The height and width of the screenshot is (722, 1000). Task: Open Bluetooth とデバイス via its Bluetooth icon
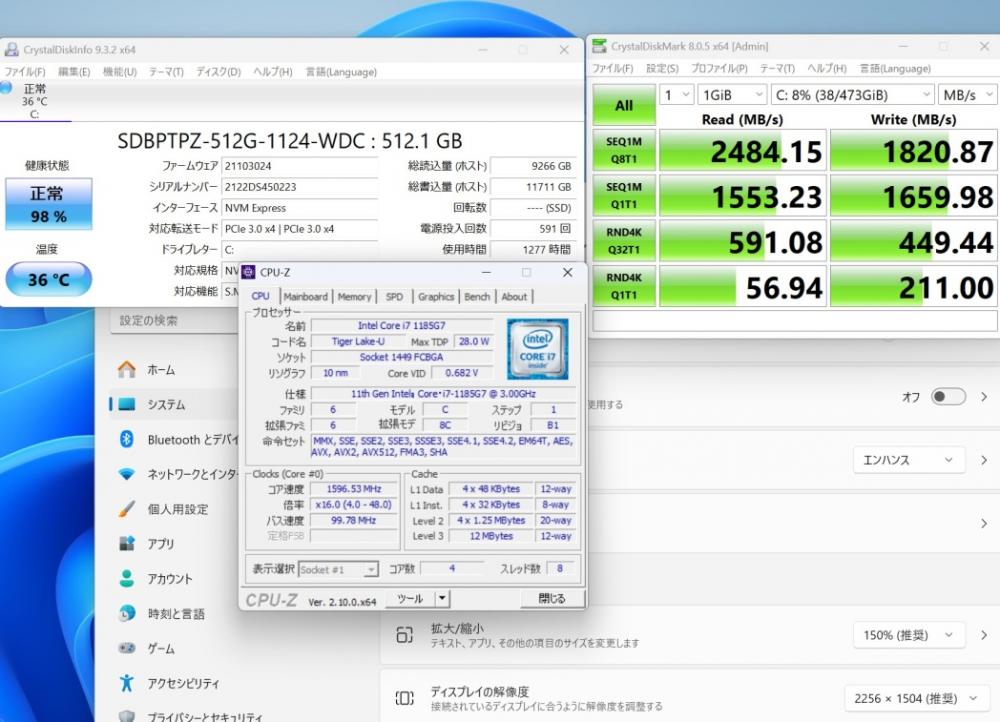click(x=127, y=439)
